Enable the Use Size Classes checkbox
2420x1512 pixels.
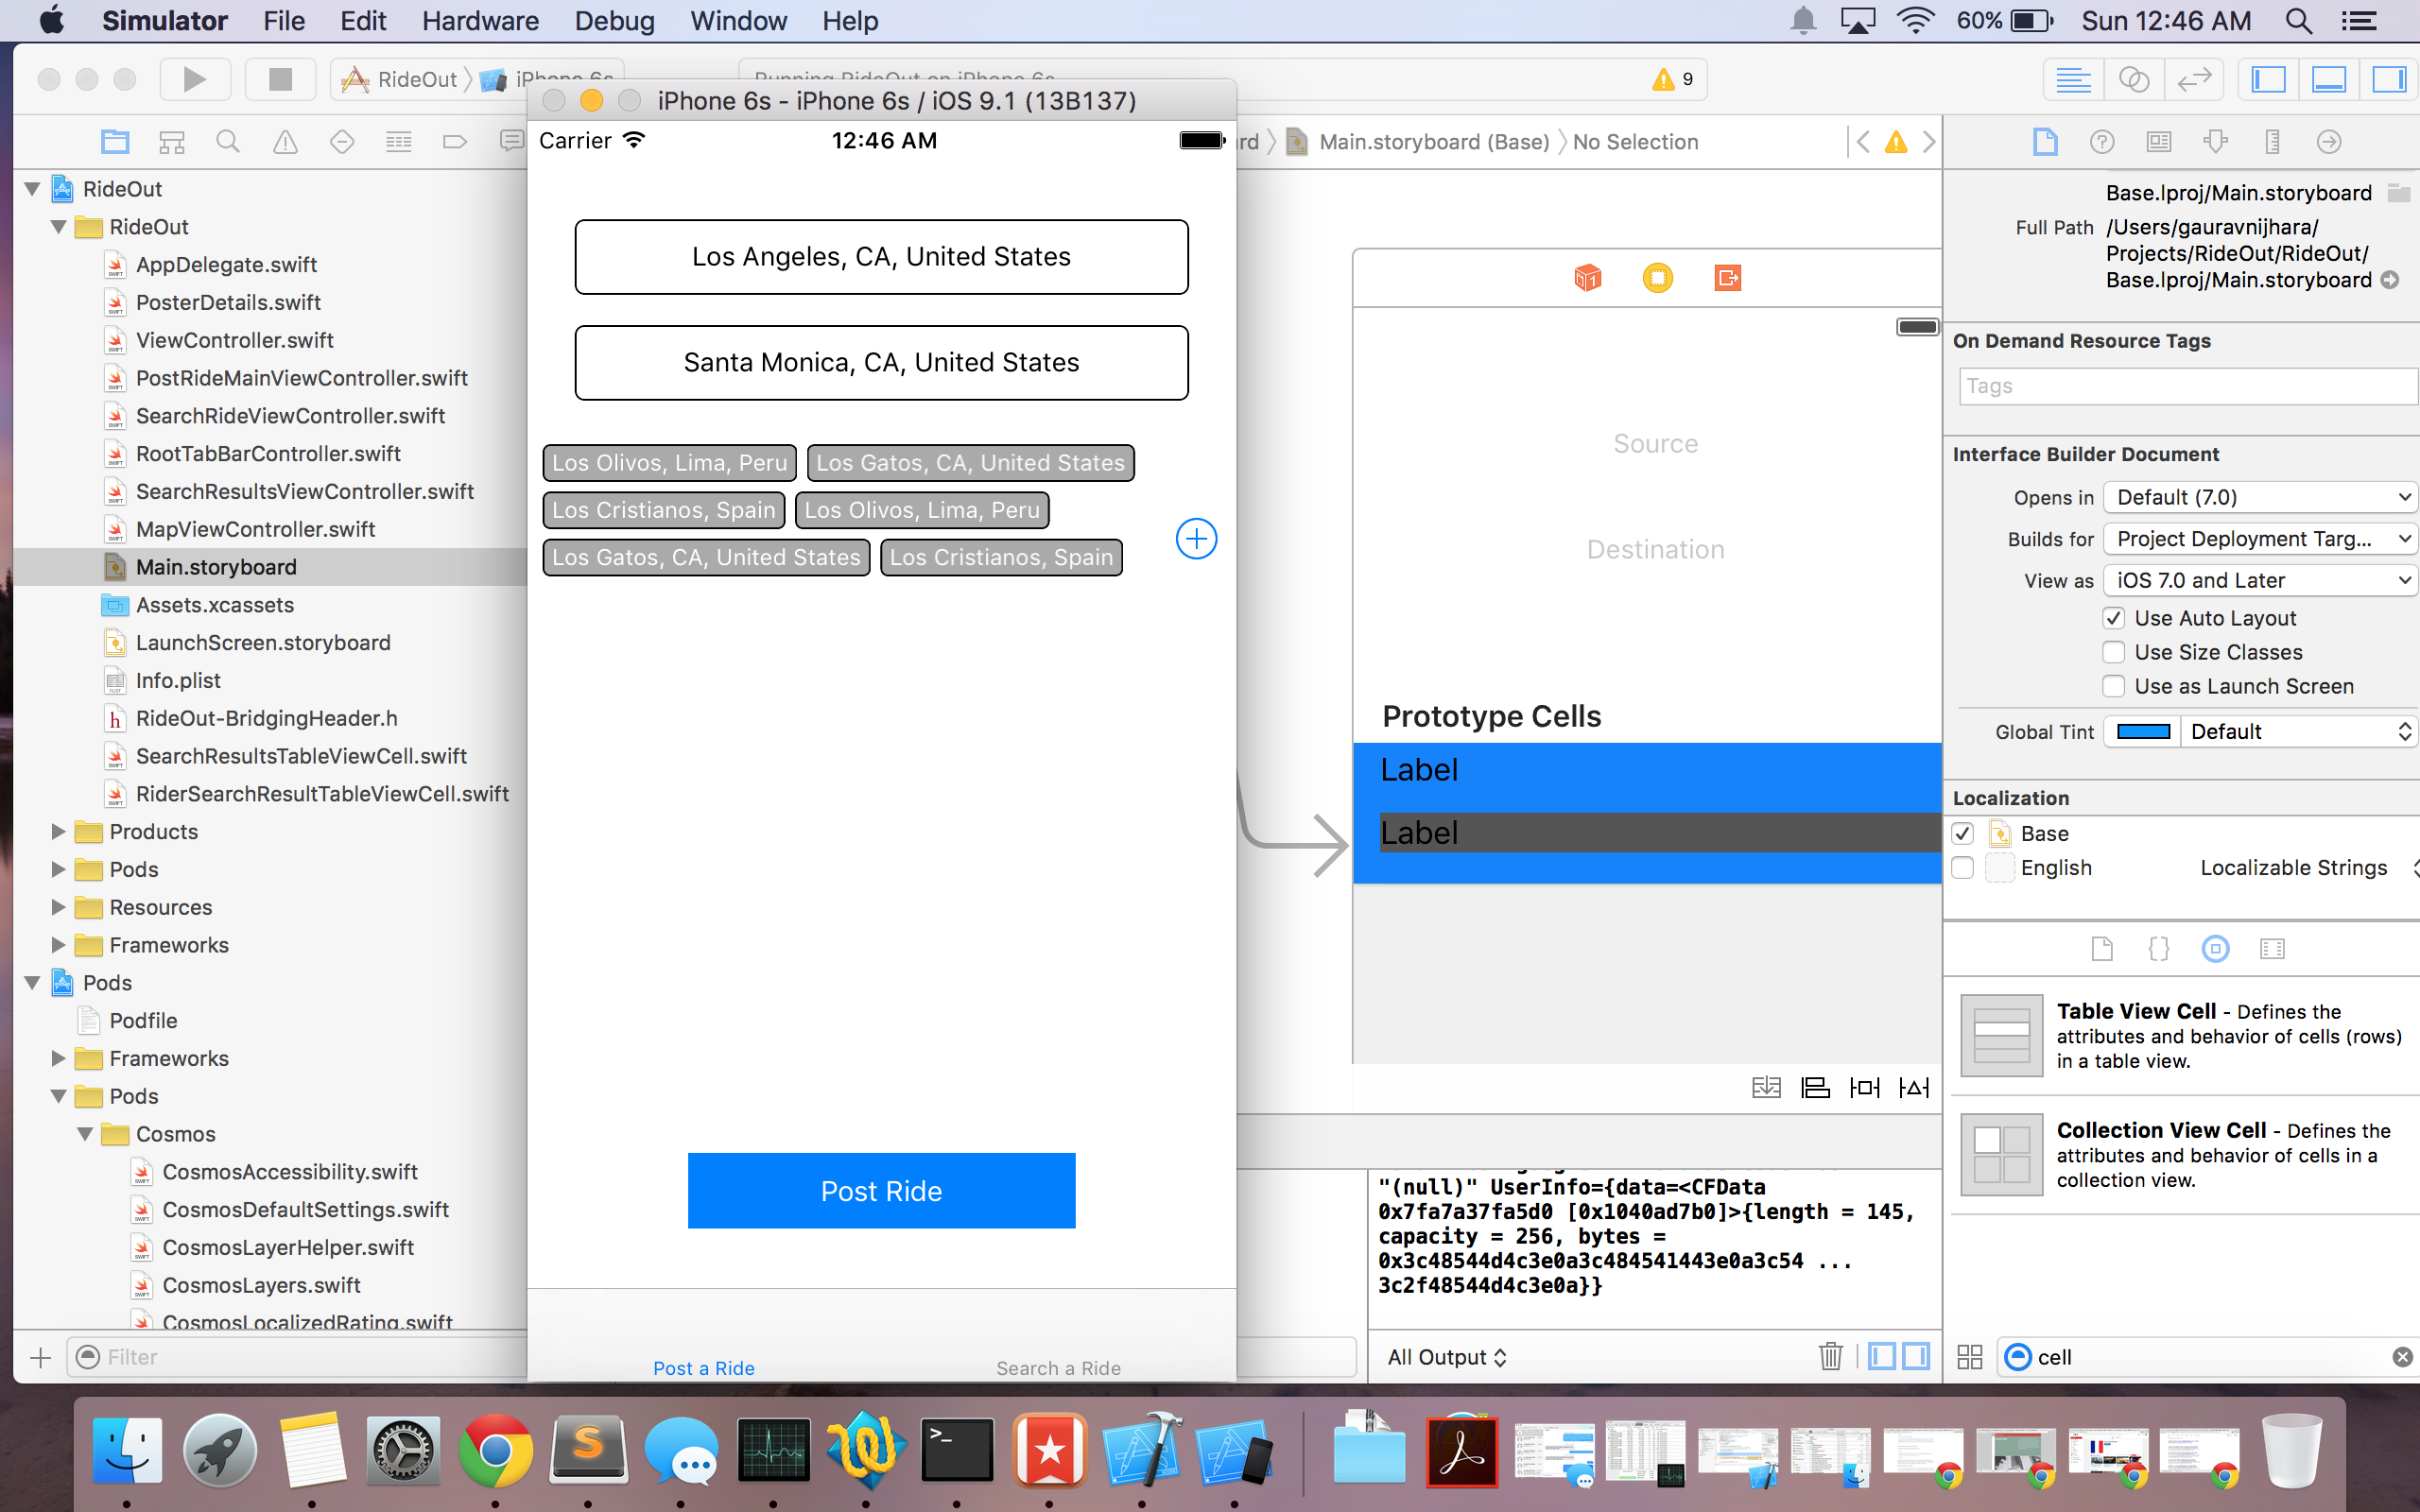pyautogui.click(x=2113, y=652)
